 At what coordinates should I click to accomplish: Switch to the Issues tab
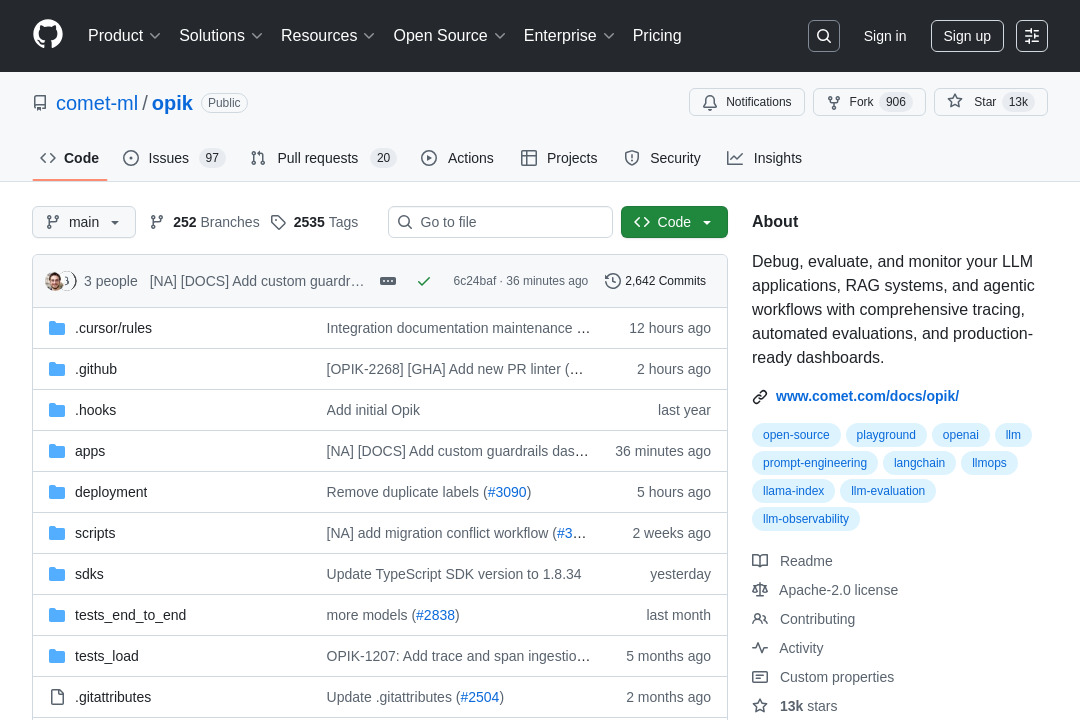click(174, 158)
